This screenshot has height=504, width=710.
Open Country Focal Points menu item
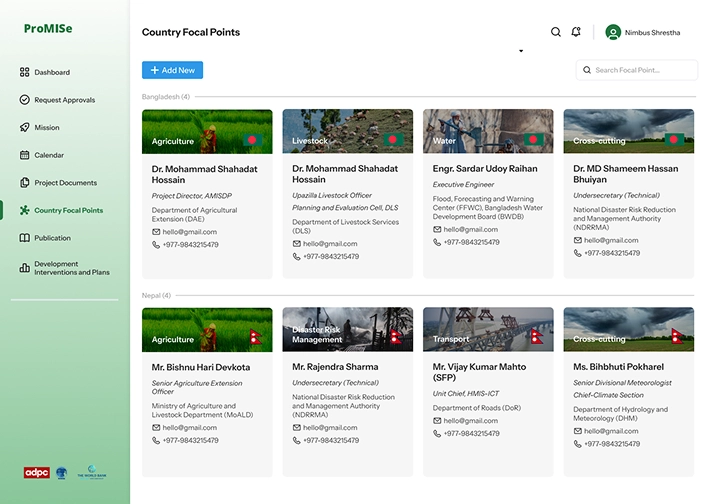[68, 211]
